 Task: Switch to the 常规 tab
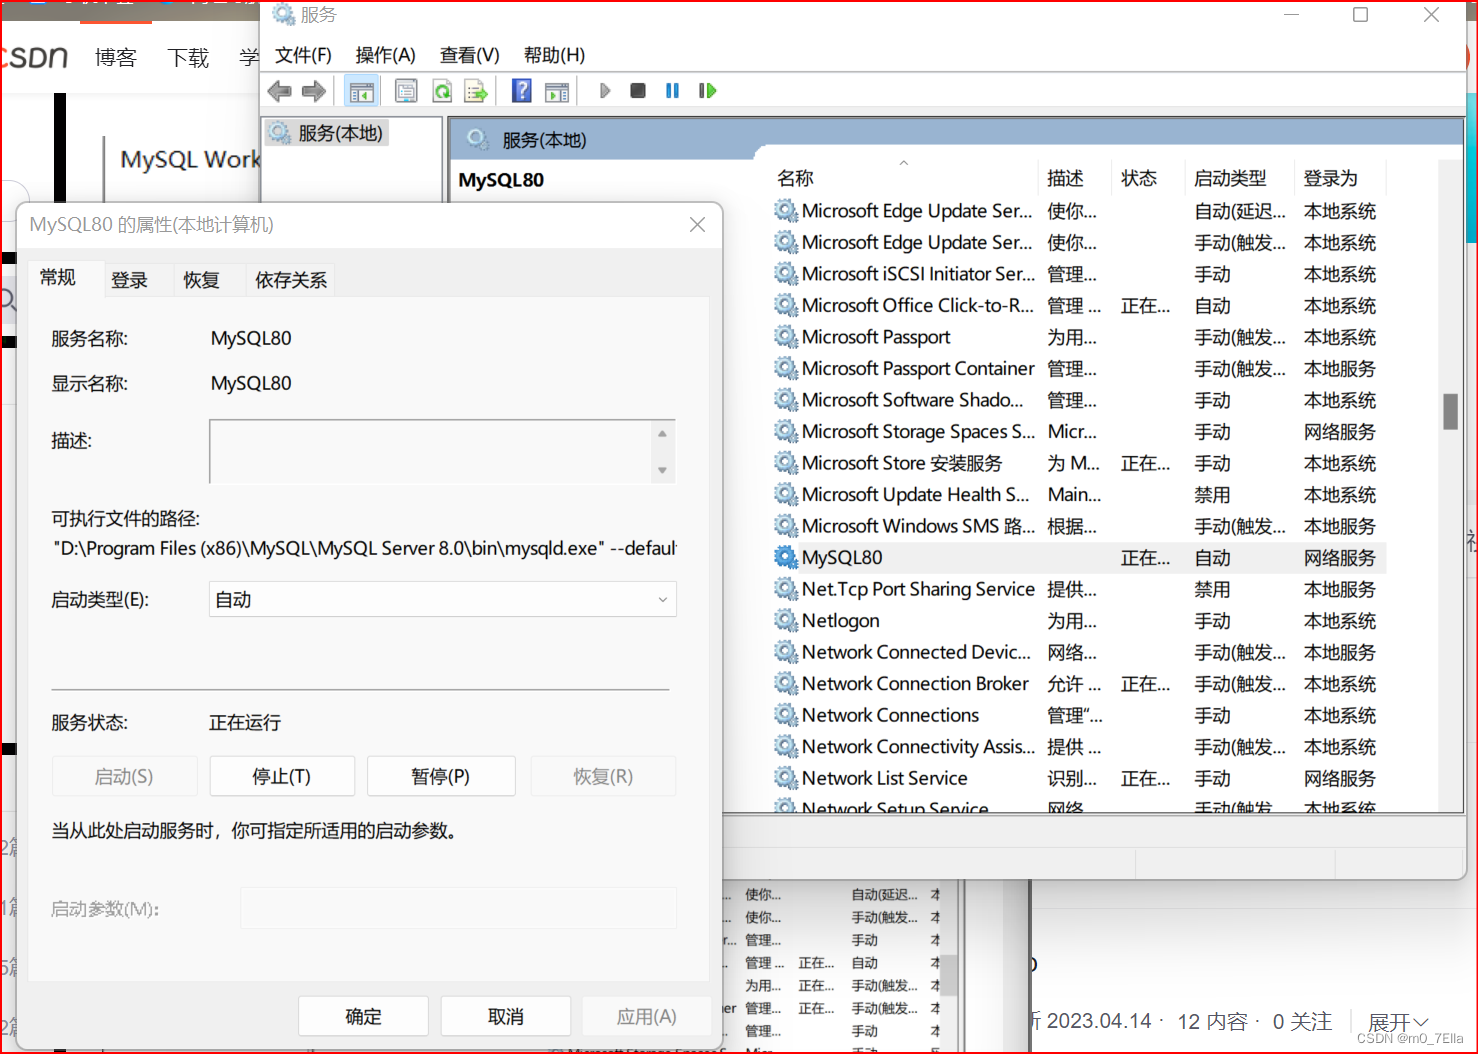click(x=58, y=278)
